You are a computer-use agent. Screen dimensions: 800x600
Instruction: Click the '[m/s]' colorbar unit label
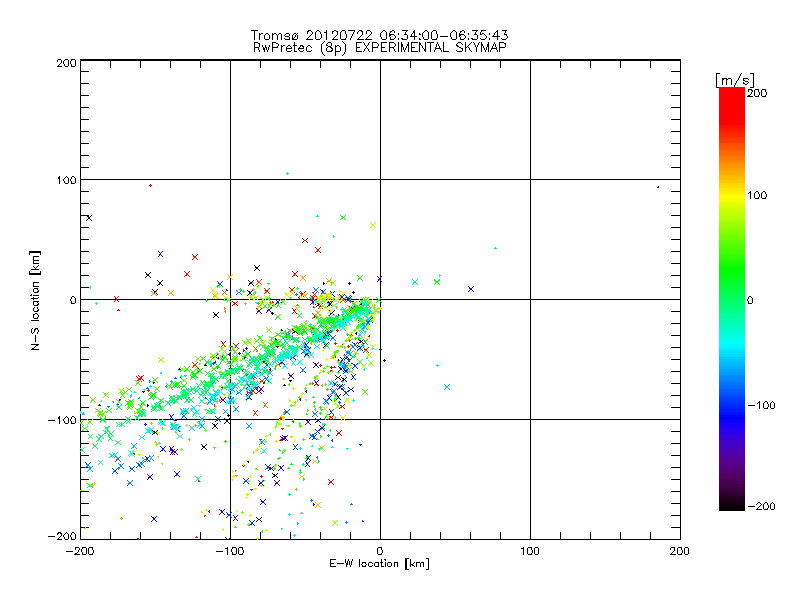pyautogui.click(x=734, y=80)
